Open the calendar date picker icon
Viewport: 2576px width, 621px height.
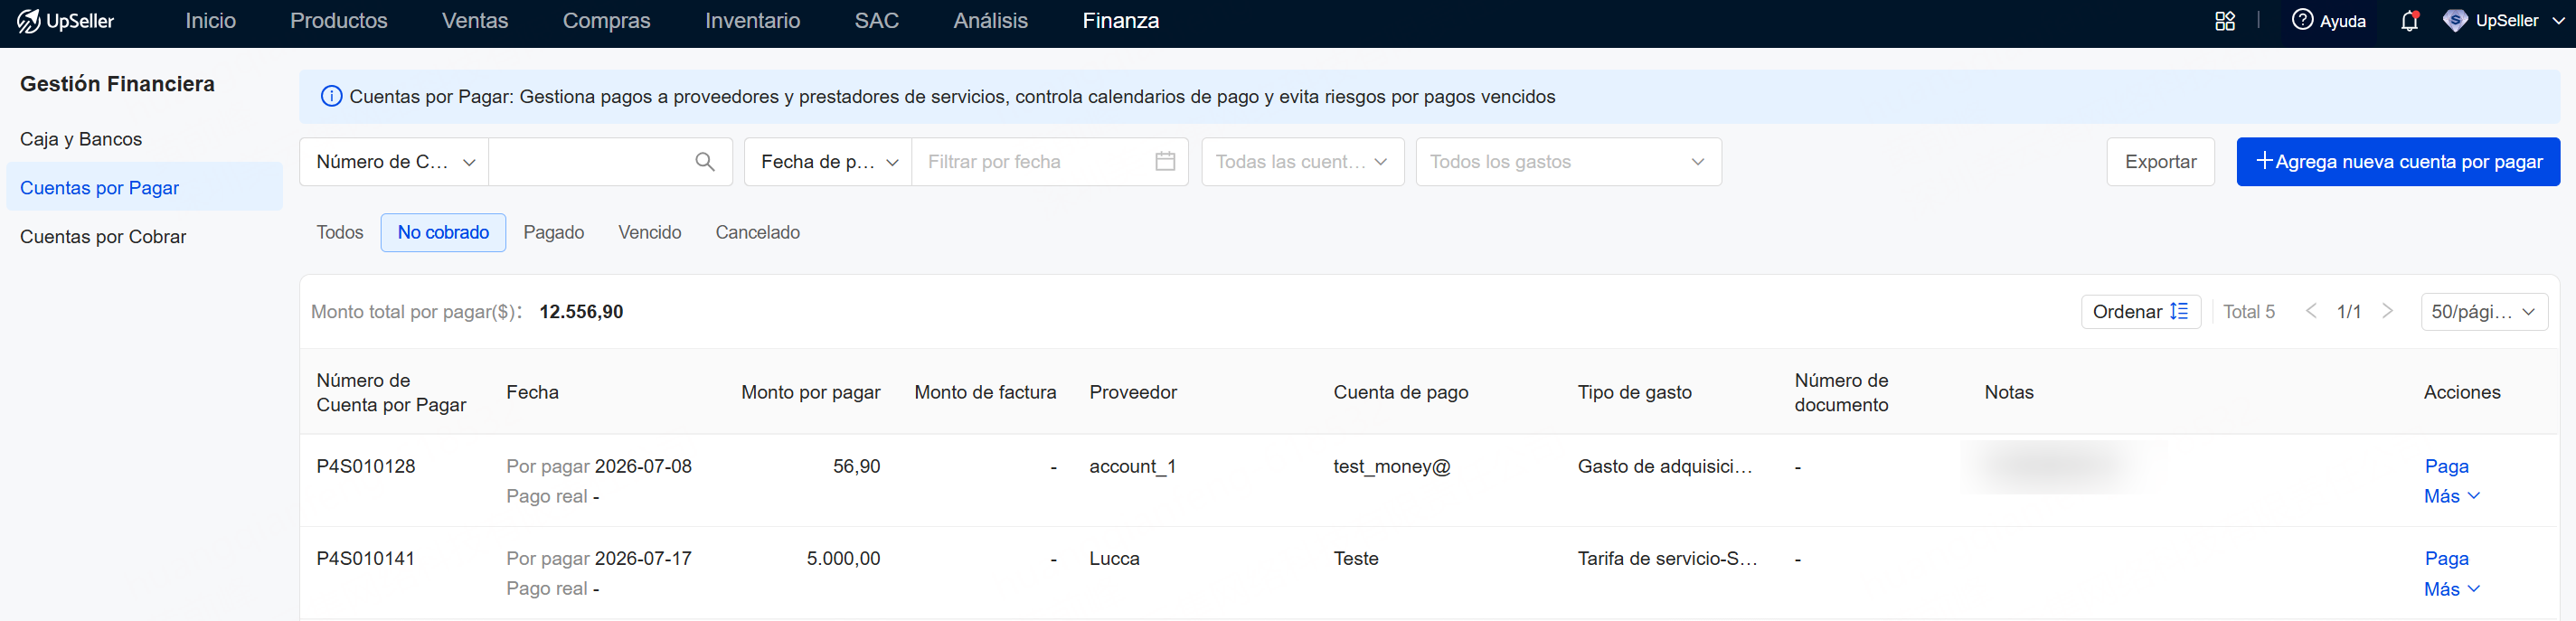(x=1165, y=162)
